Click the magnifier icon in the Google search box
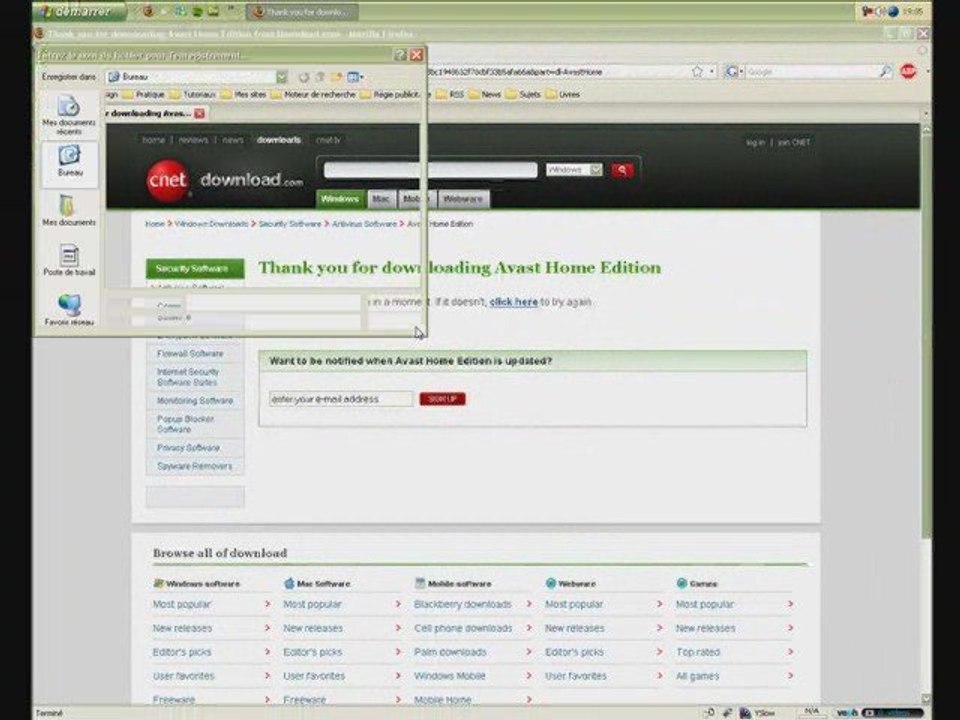 [885, 72]
